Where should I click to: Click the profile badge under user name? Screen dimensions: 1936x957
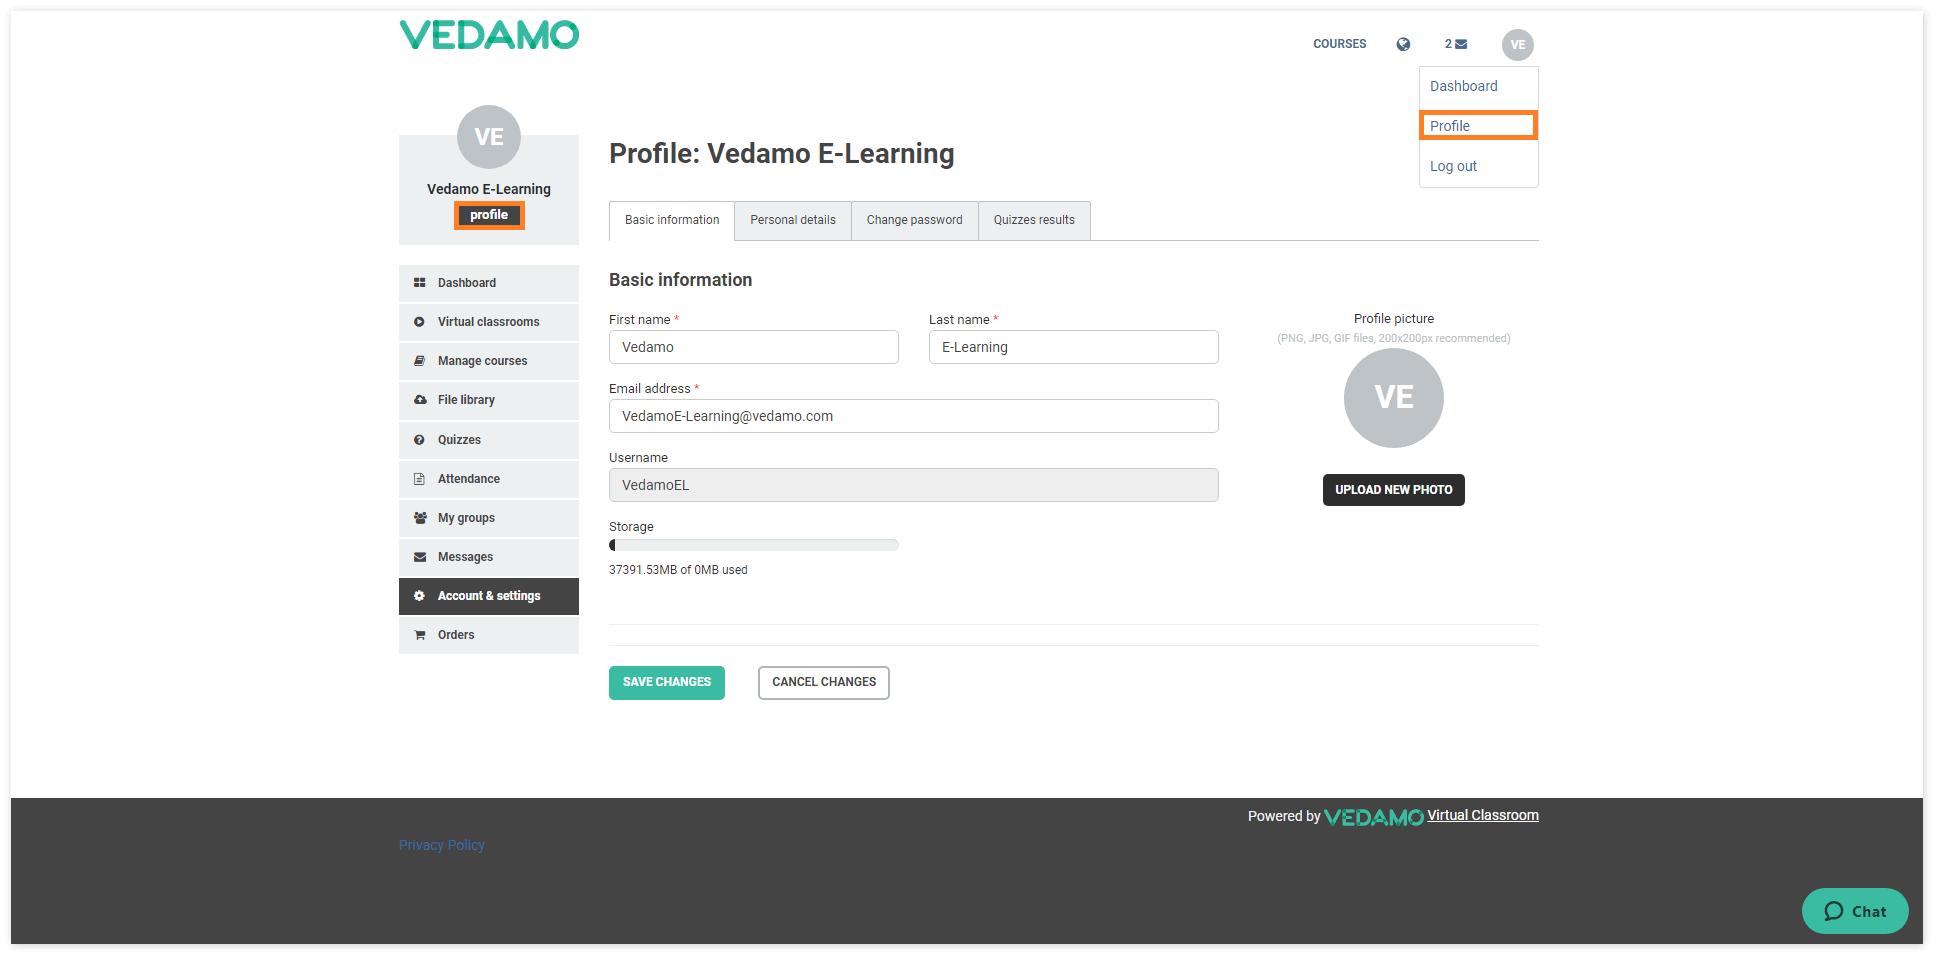489,215
